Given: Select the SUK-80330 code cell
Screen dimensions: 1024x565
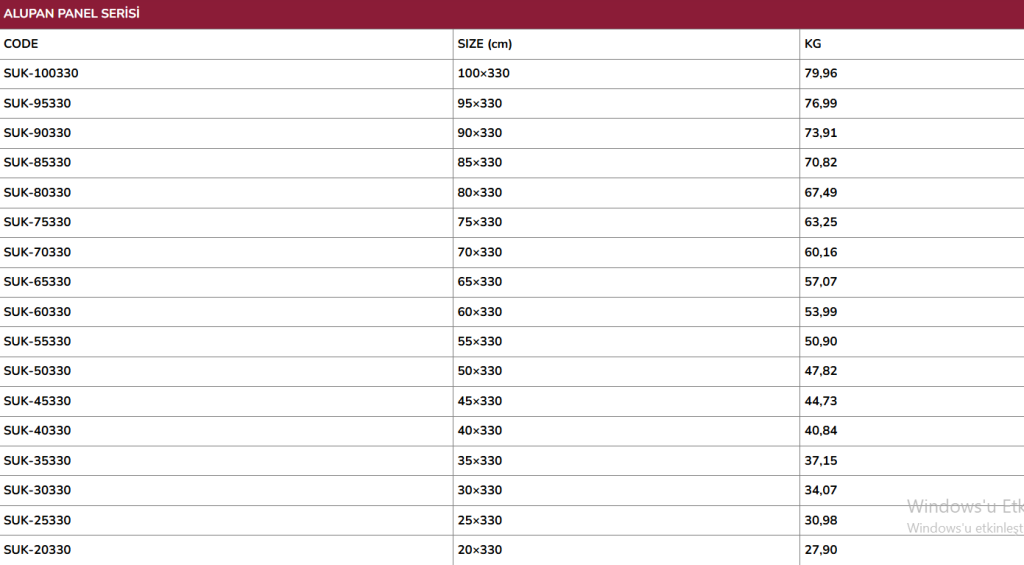Looking at the screenshot, I should [x=38, y=192].
